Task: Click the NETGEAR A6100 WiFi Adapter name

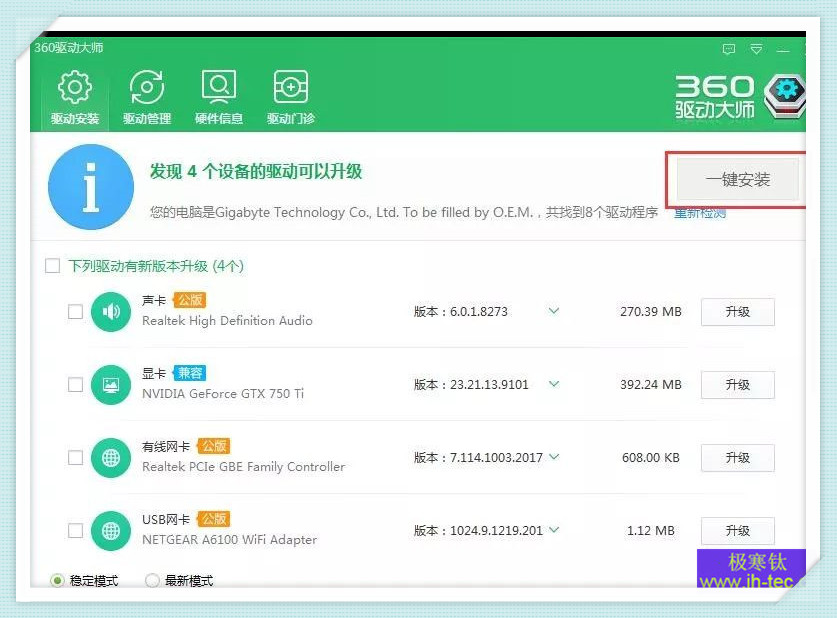Action: 230,540
